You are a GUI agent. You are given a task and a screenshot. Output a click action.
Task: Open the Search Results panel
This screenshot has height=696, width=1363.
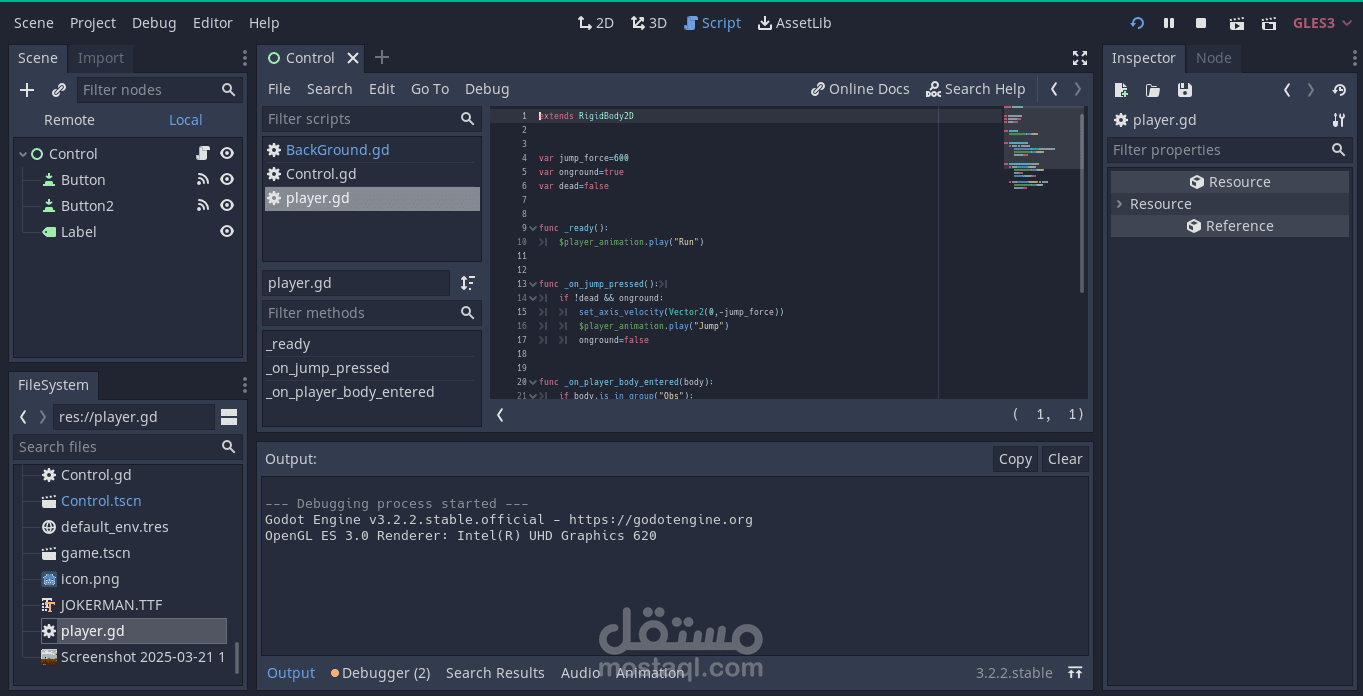click(495, 673)
